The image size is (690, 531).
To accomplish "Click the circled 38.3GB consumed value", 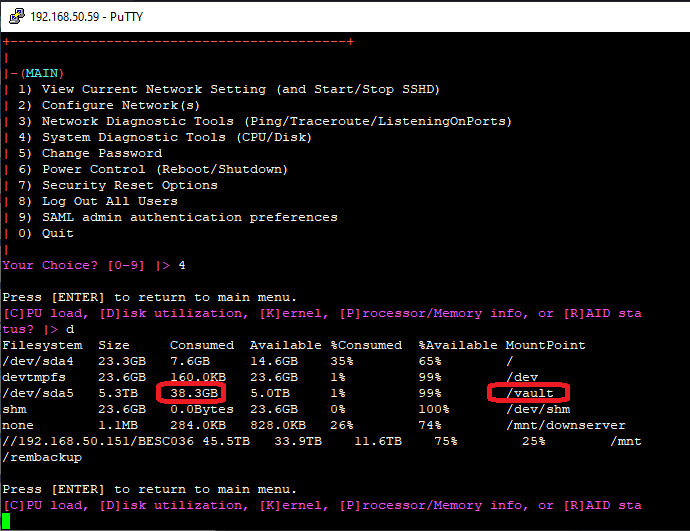I will click(192, 393).
